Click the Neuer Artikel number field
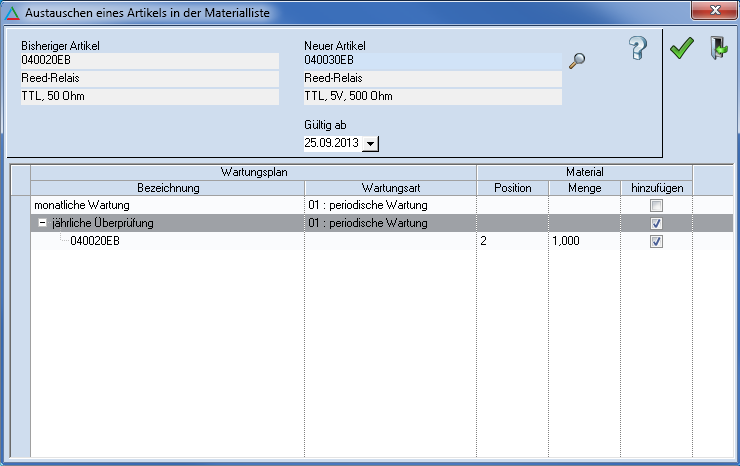This screenshot has width=740, height=466. (x=432, y=61)
